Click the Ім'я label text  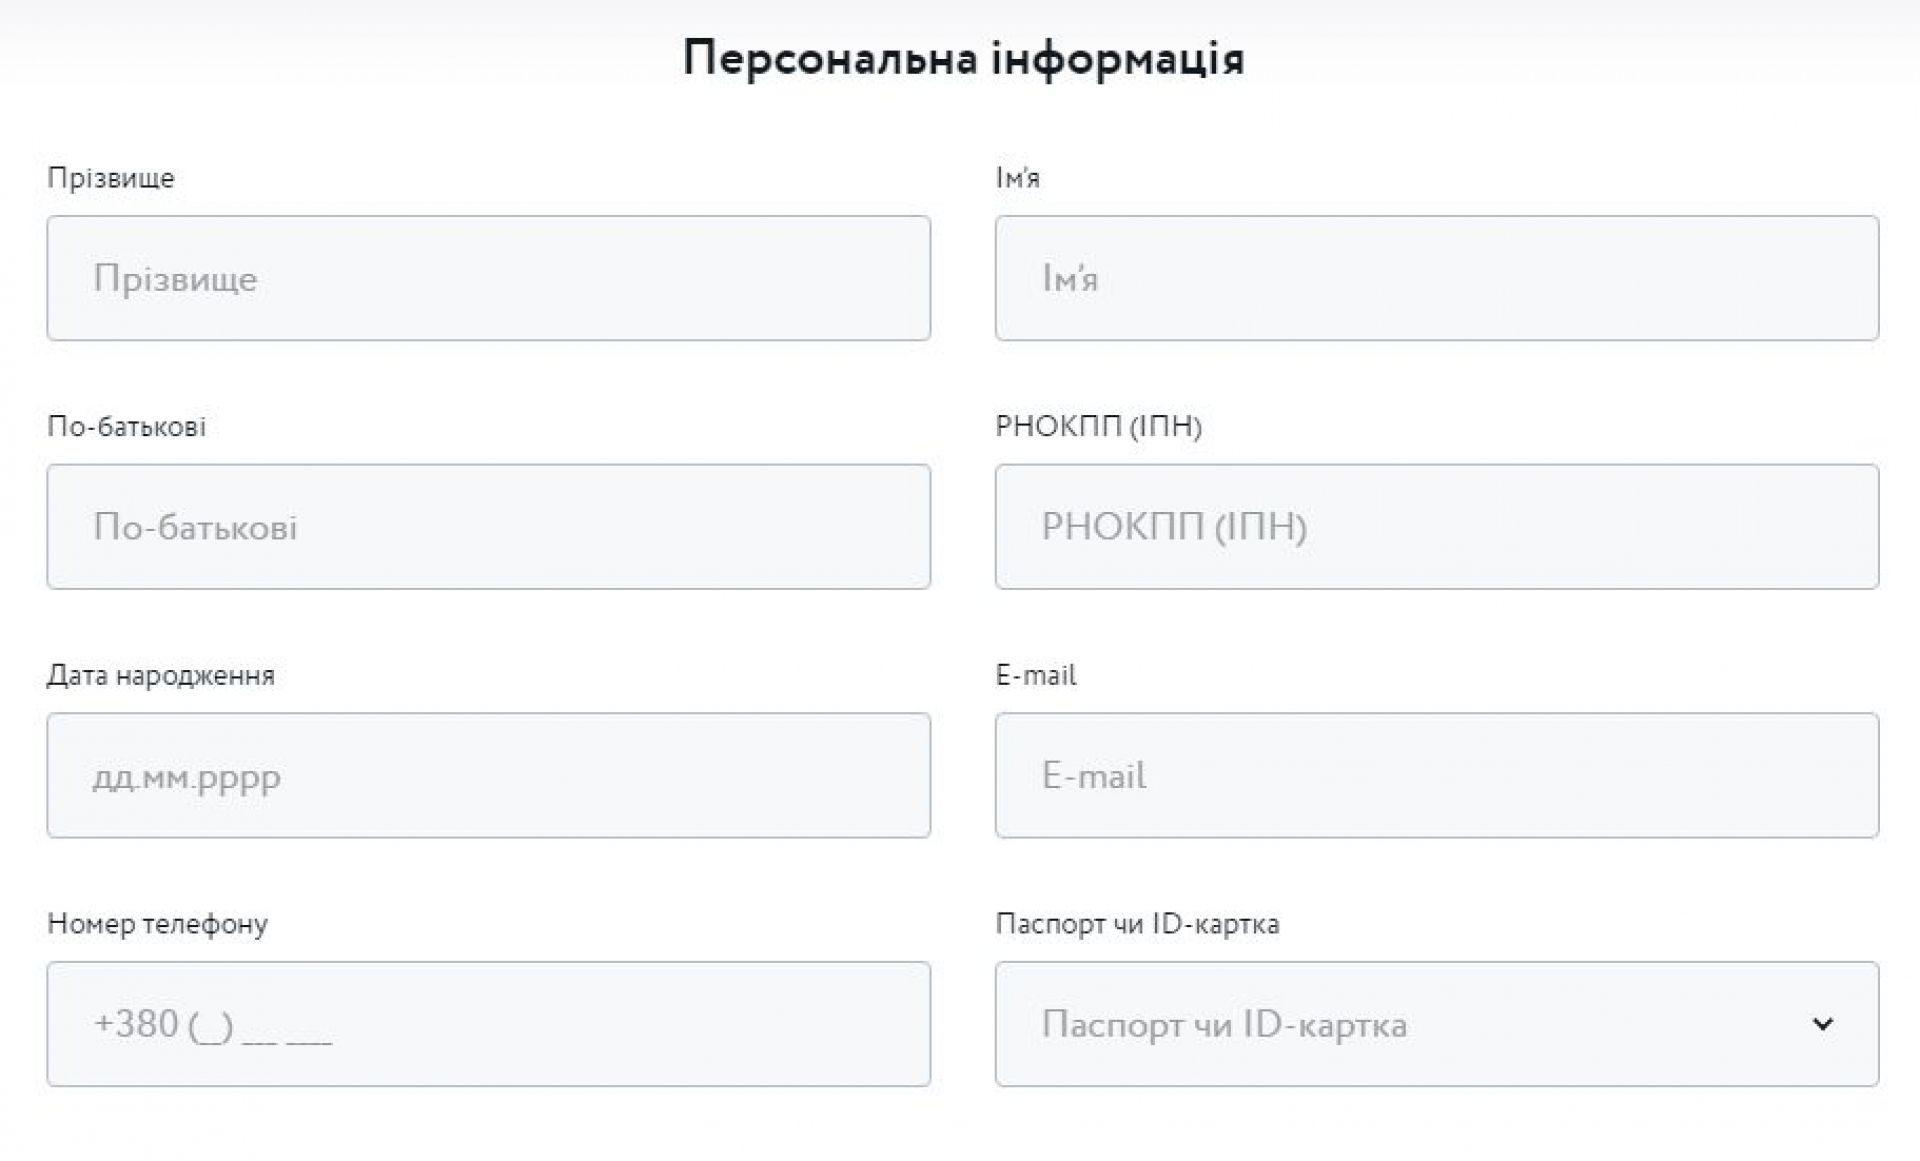1017,178
